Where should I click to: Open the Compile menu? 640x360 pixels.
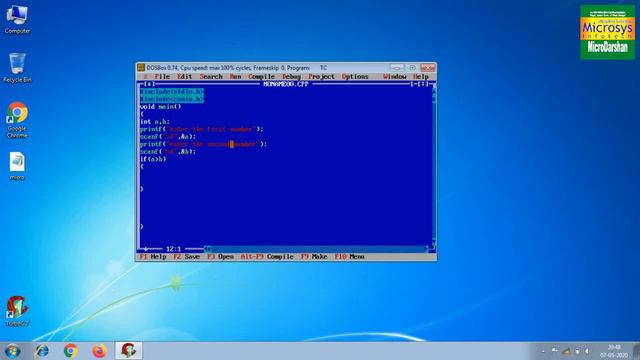tap(261, 76)
